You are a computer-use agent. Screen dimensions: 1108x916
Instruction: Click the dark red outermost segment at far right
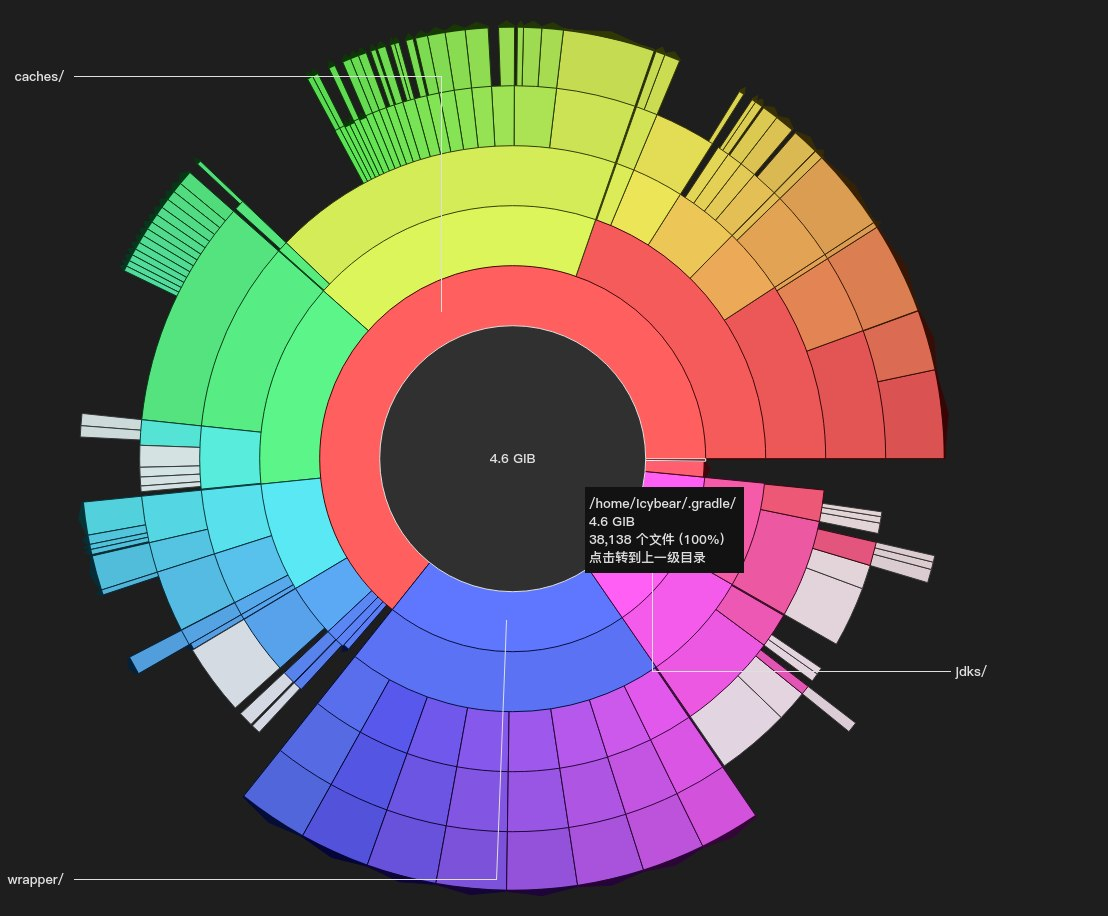pyautogui.click(x=910, y=415)
